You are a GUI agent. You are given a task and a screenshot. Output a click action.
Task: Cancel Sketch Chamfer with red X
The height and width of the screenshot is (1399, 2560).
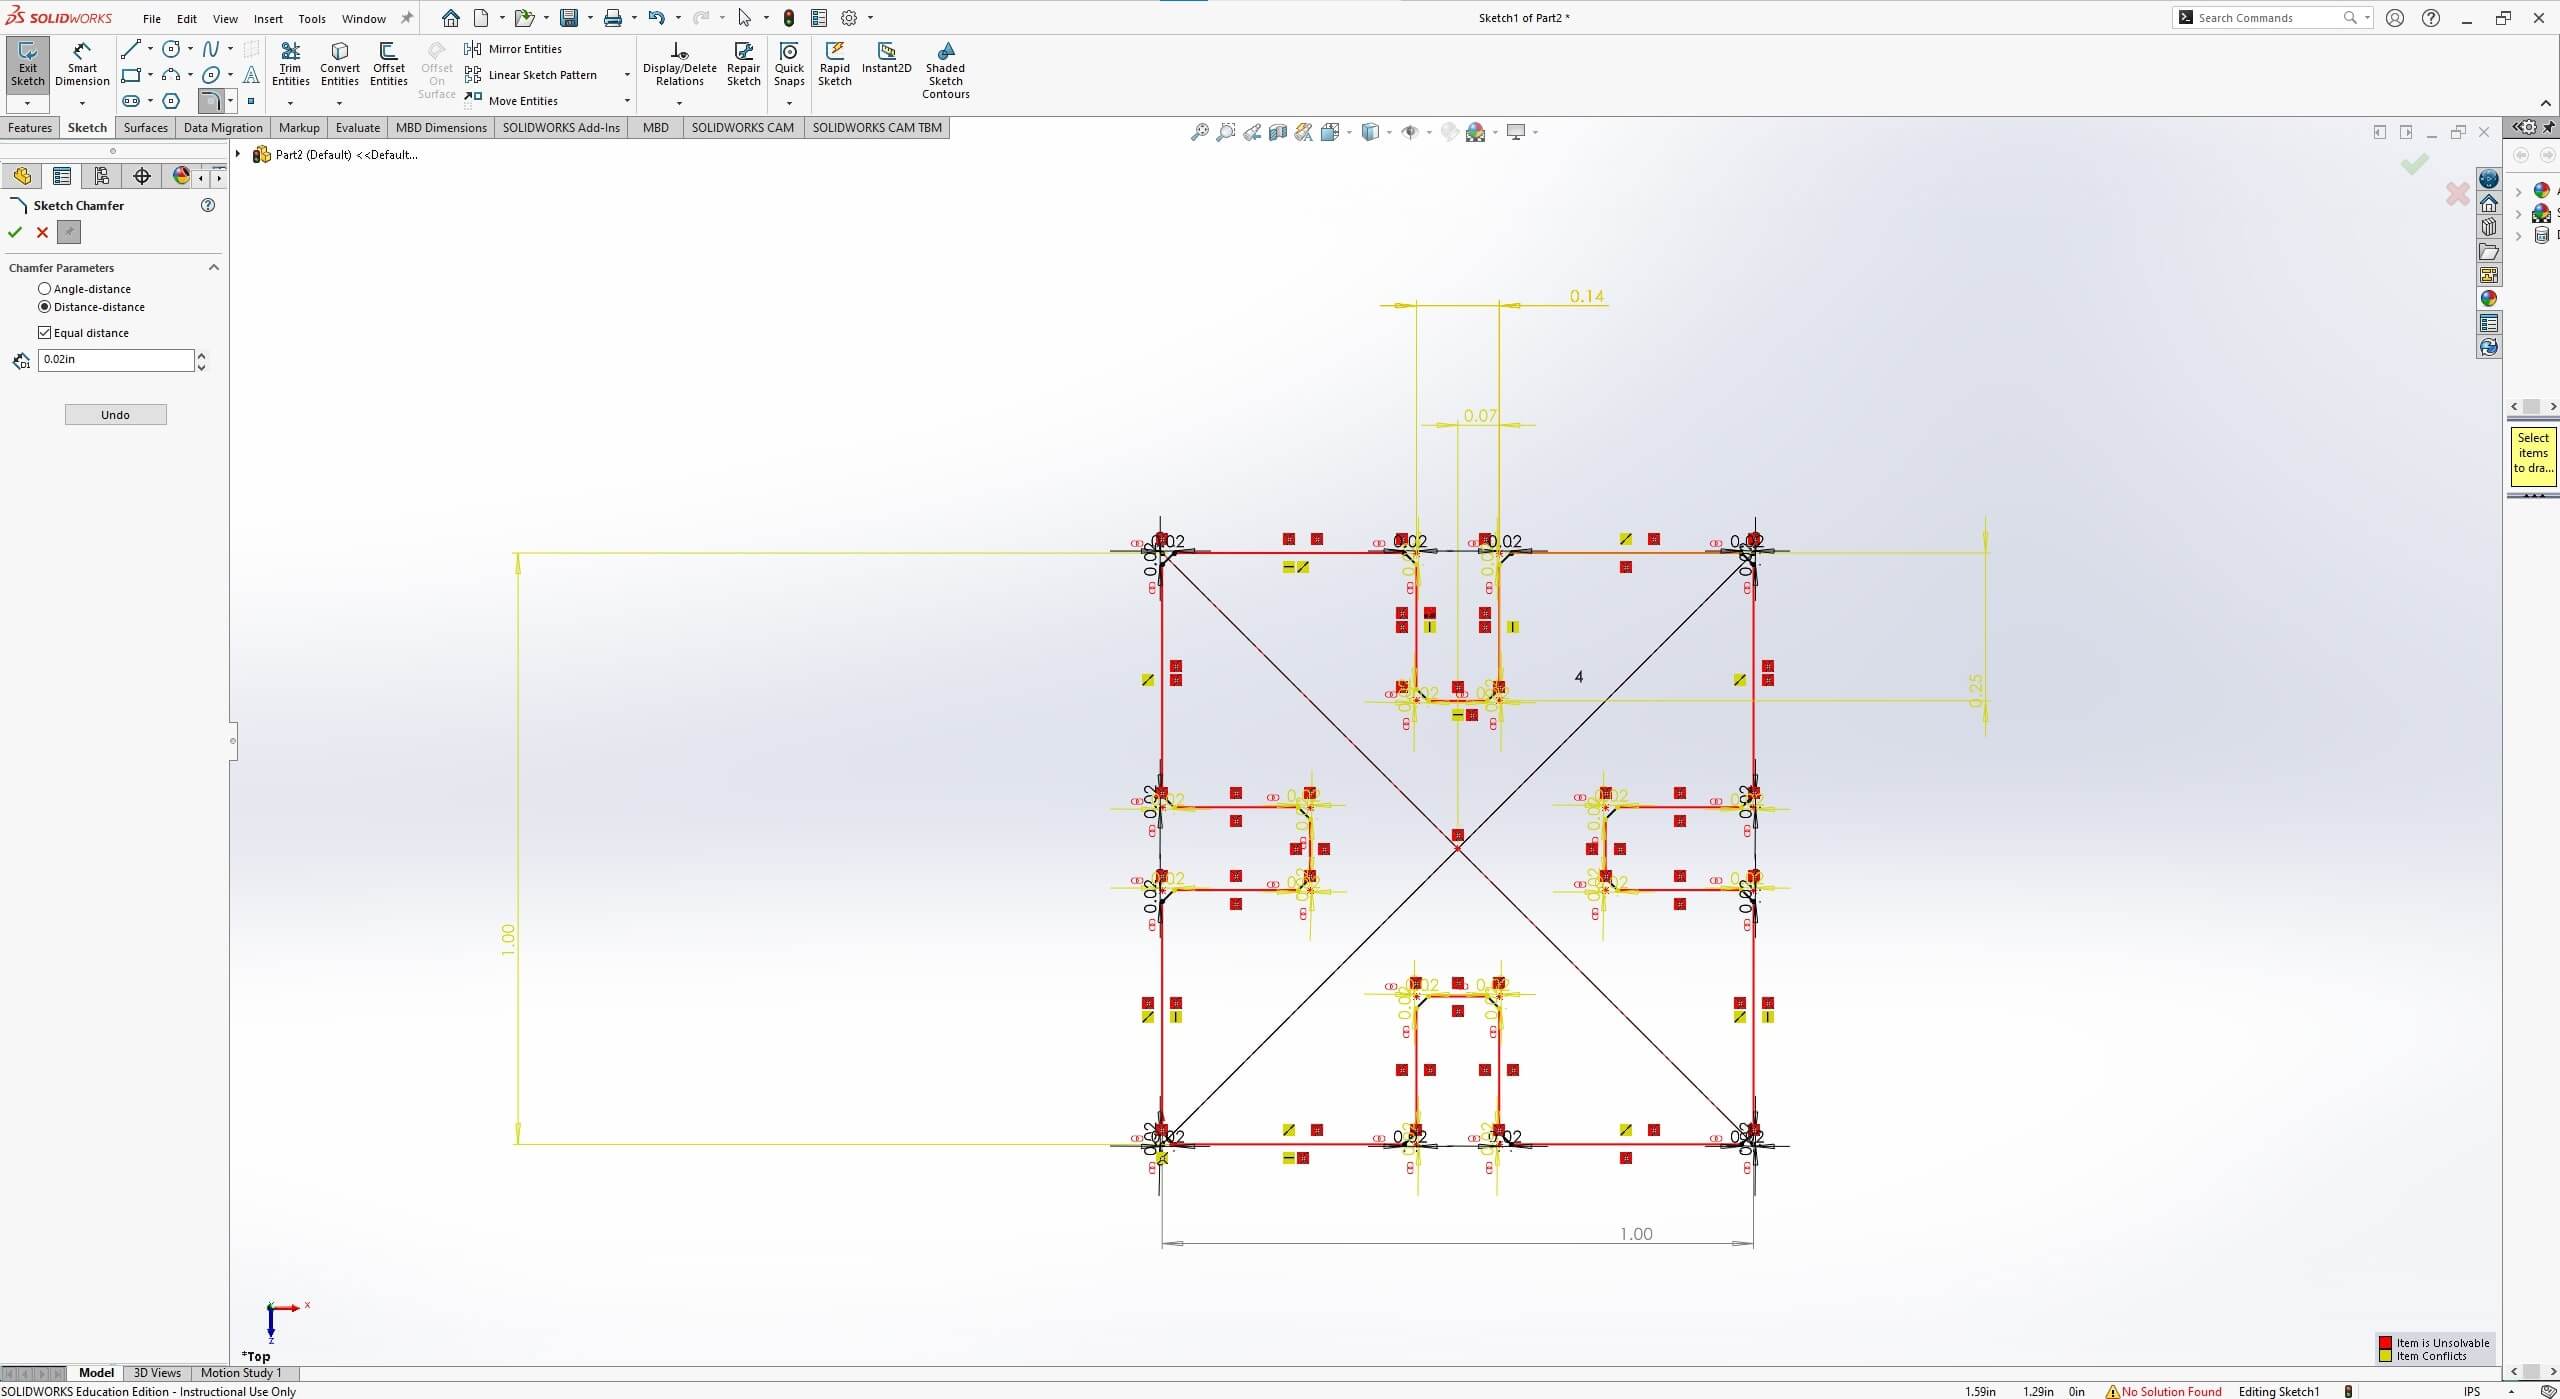[x=42, y=233]
